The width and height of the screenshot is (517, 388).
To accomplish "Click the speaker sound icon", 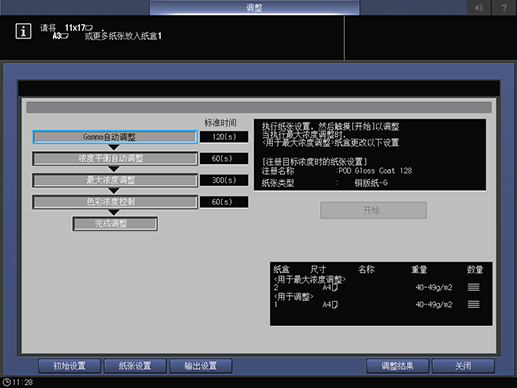I will [x=479, y=7].
